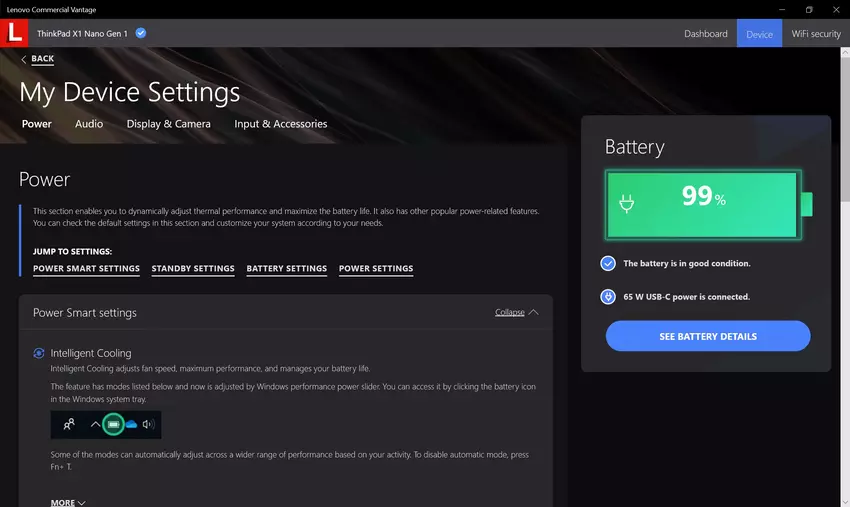Collapse the Power Smart settings section

[x=516, y=312]
